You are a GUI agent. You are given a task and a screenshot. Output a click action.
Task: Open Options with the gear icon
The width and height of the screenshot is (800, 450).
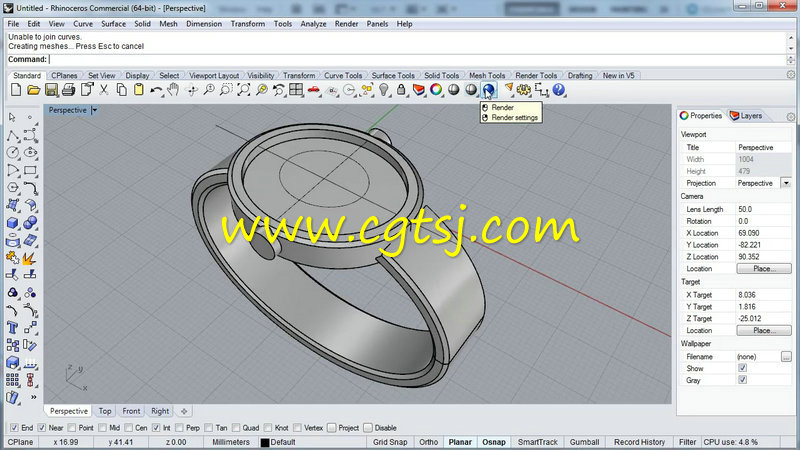(x=523, y=90)
